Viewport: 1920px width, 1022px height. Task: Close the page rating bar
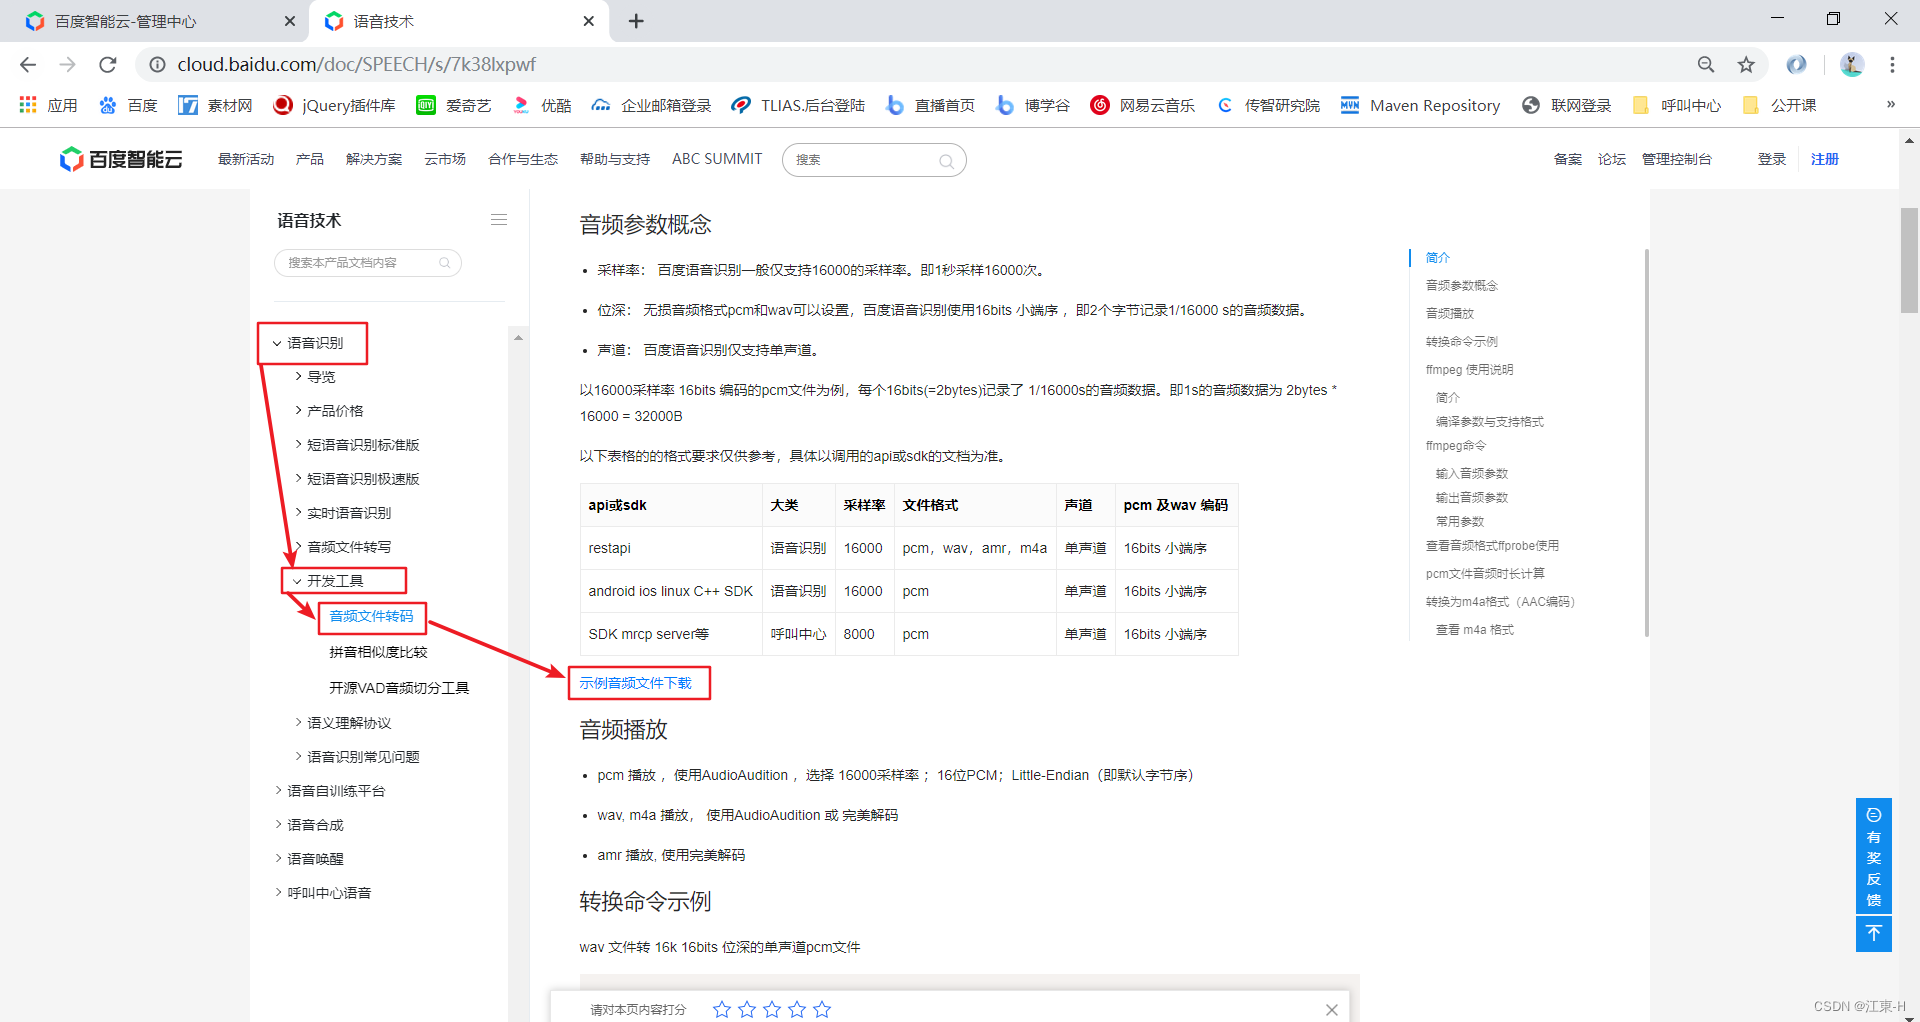pyautogui.click(x=1332, y=1010)
